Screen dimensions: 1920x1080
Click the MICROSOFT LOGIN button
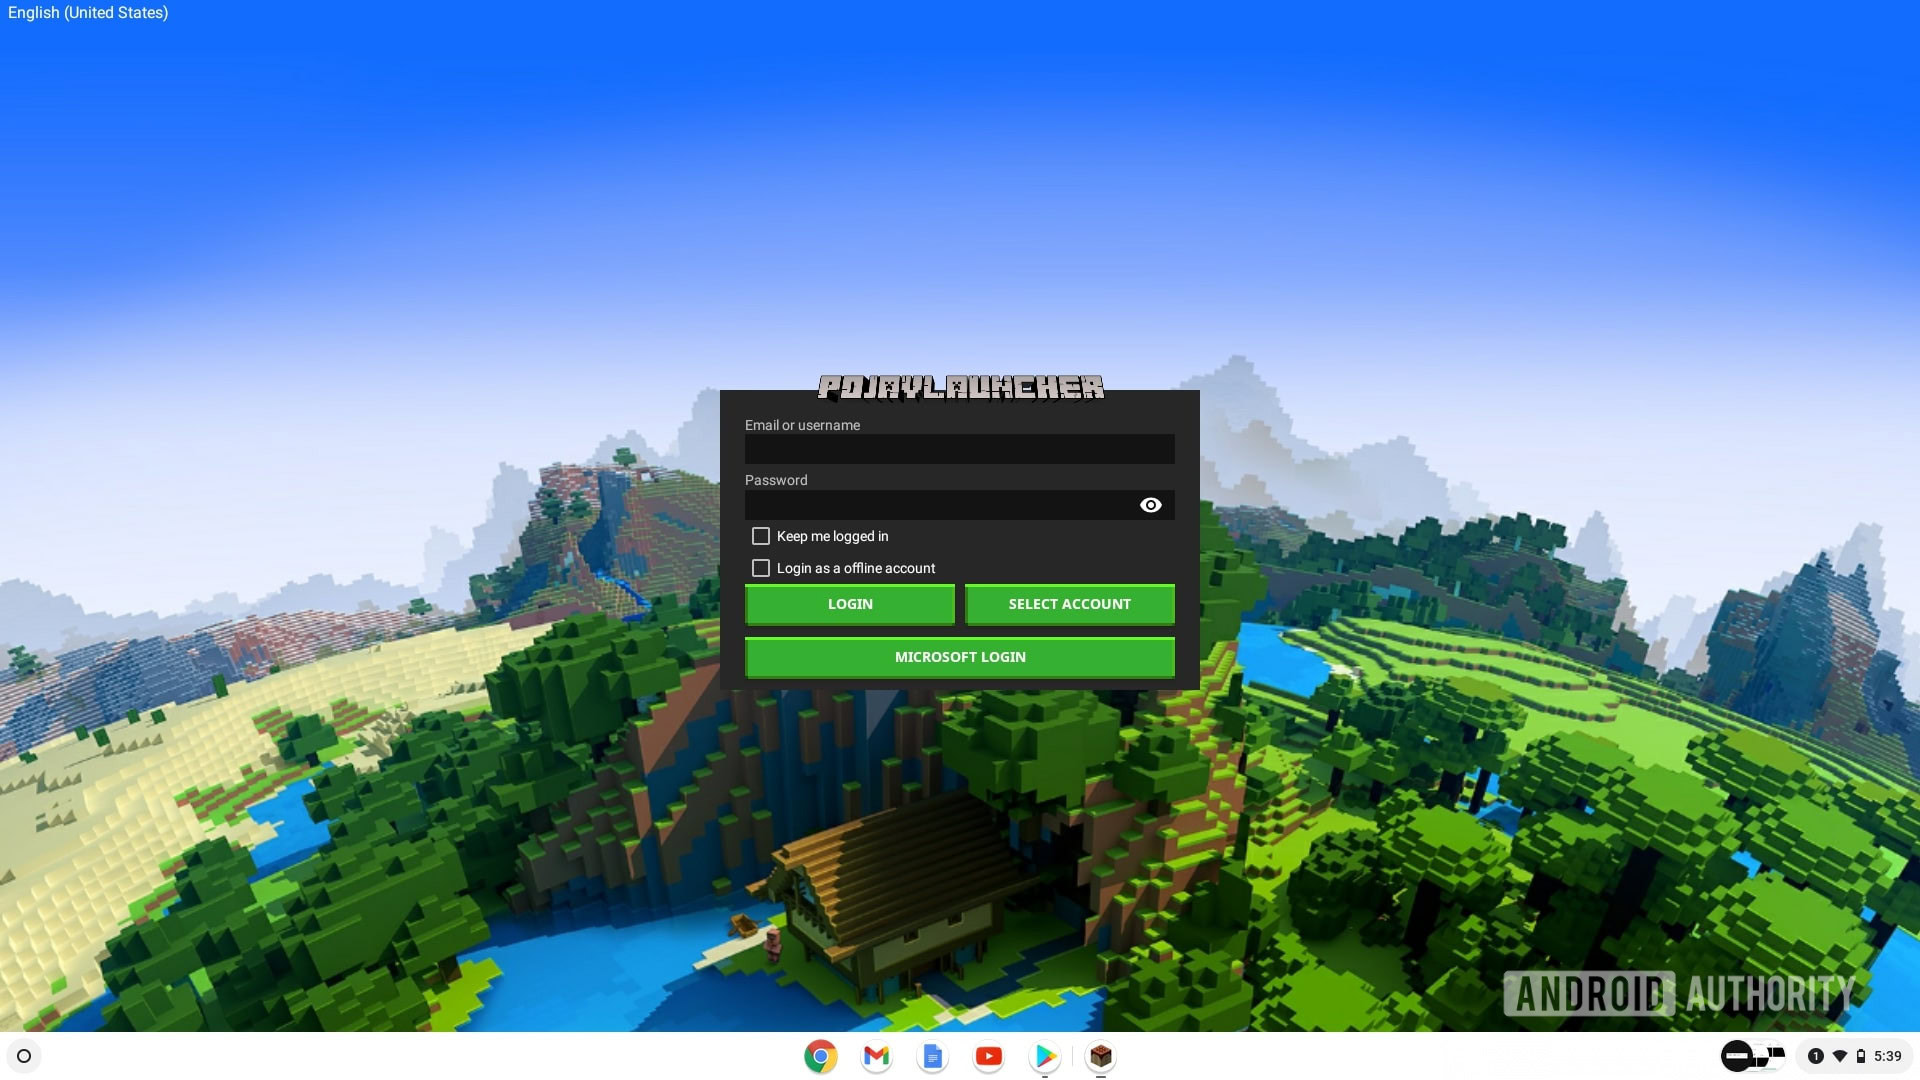pos(960,657)
